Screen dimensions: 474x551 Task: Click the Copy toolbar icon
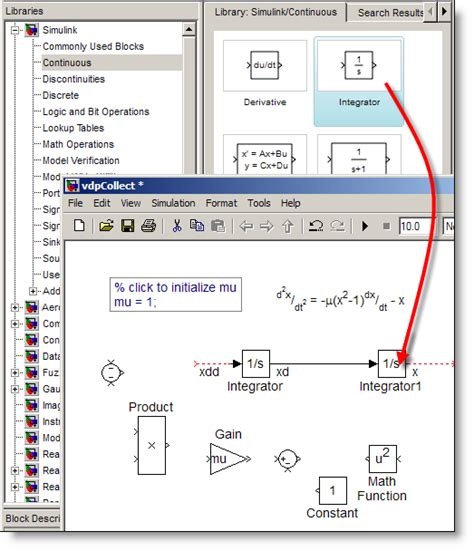click(197, 226)
